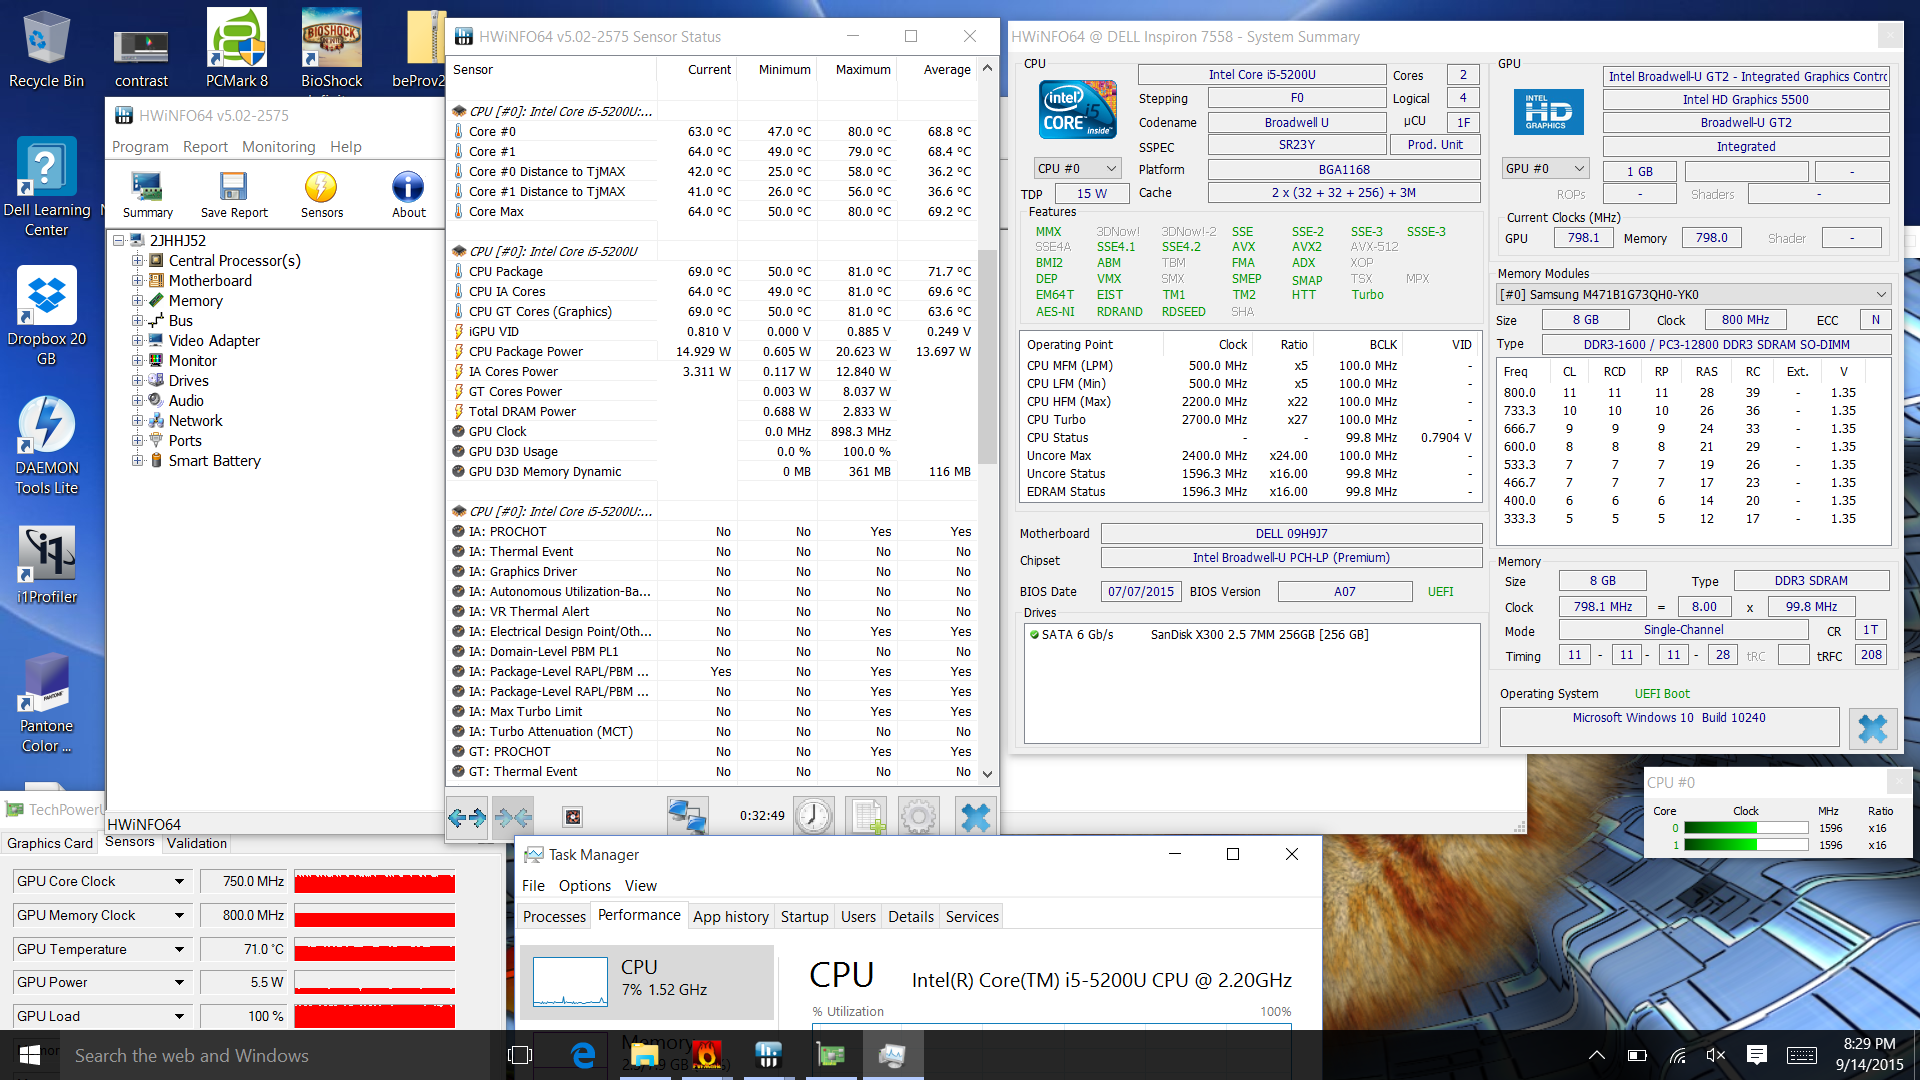This screenshot has height=1080, width=1920.
Task: Switch to the App history tab
Action: [x=730, y=917]
